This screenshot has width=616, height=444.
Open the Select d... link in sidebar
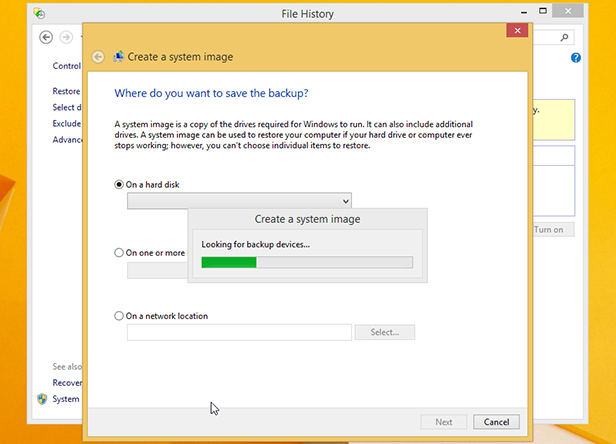click(x=67, y=107)
